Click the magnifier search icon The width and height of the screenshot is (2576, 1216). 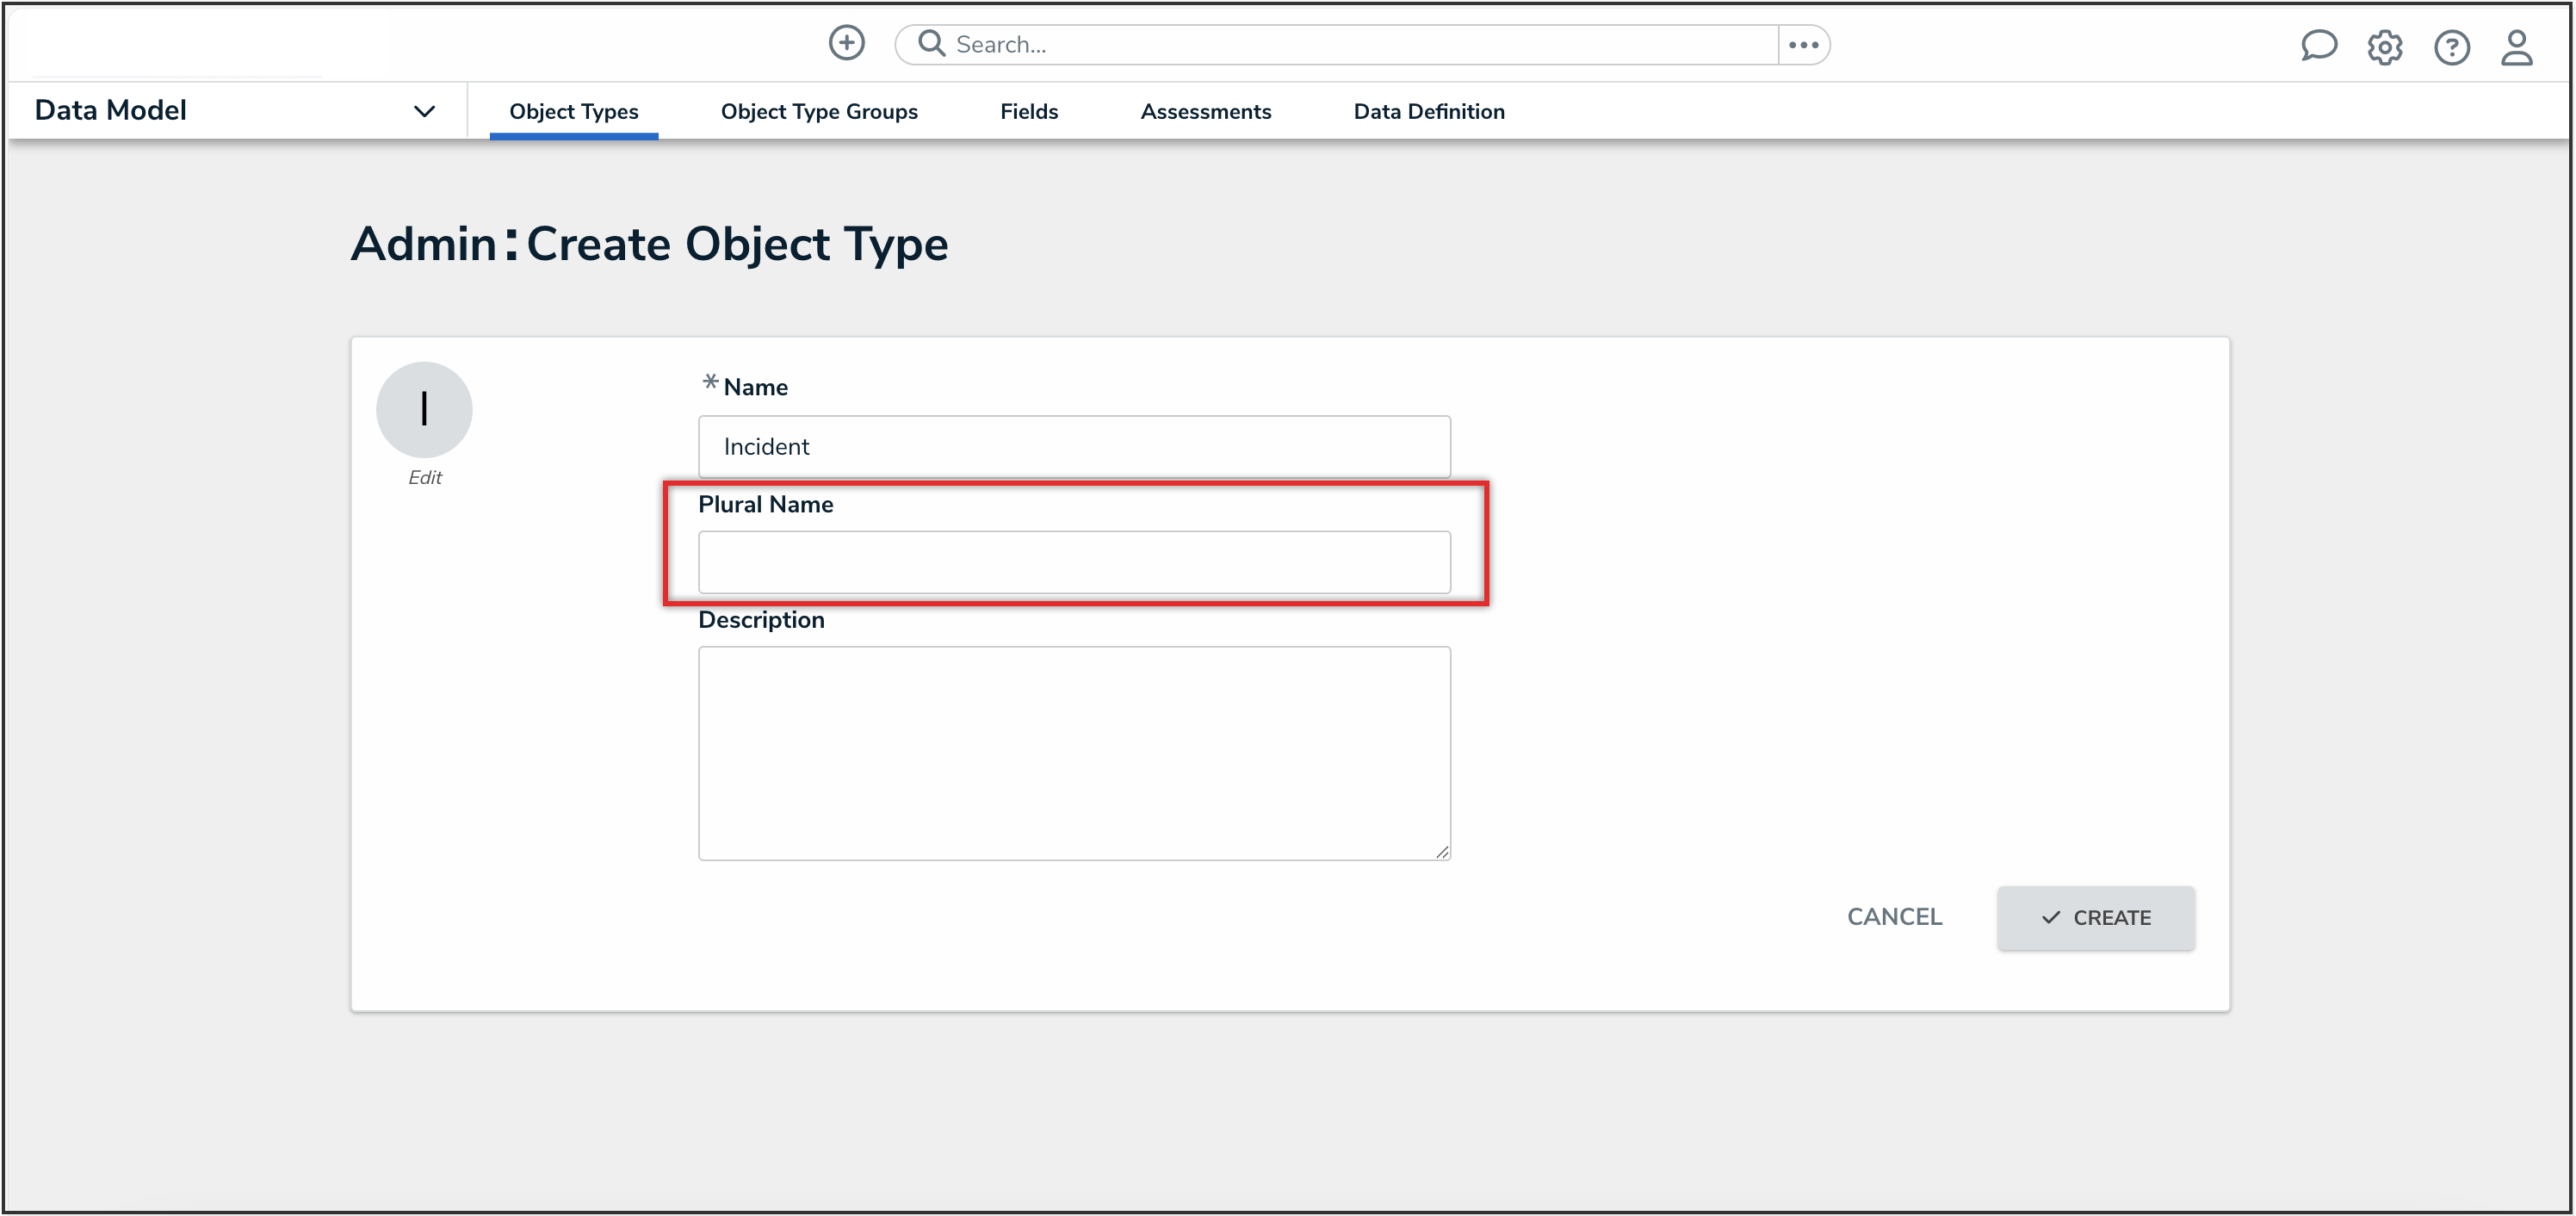point(931,43)
